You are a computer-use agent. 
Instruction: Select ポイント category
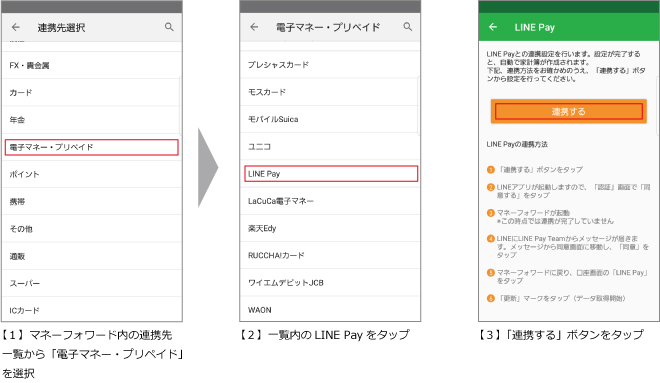click(x=92, y=174)
